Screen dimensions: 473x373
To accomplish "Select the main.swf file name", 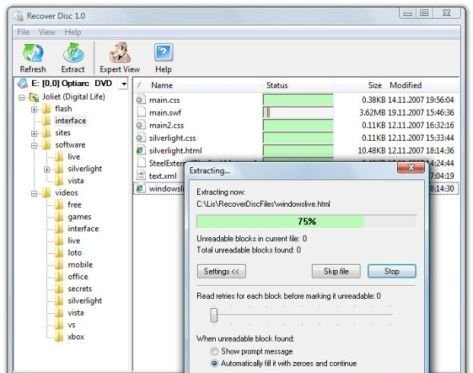I will click(165, 113).
